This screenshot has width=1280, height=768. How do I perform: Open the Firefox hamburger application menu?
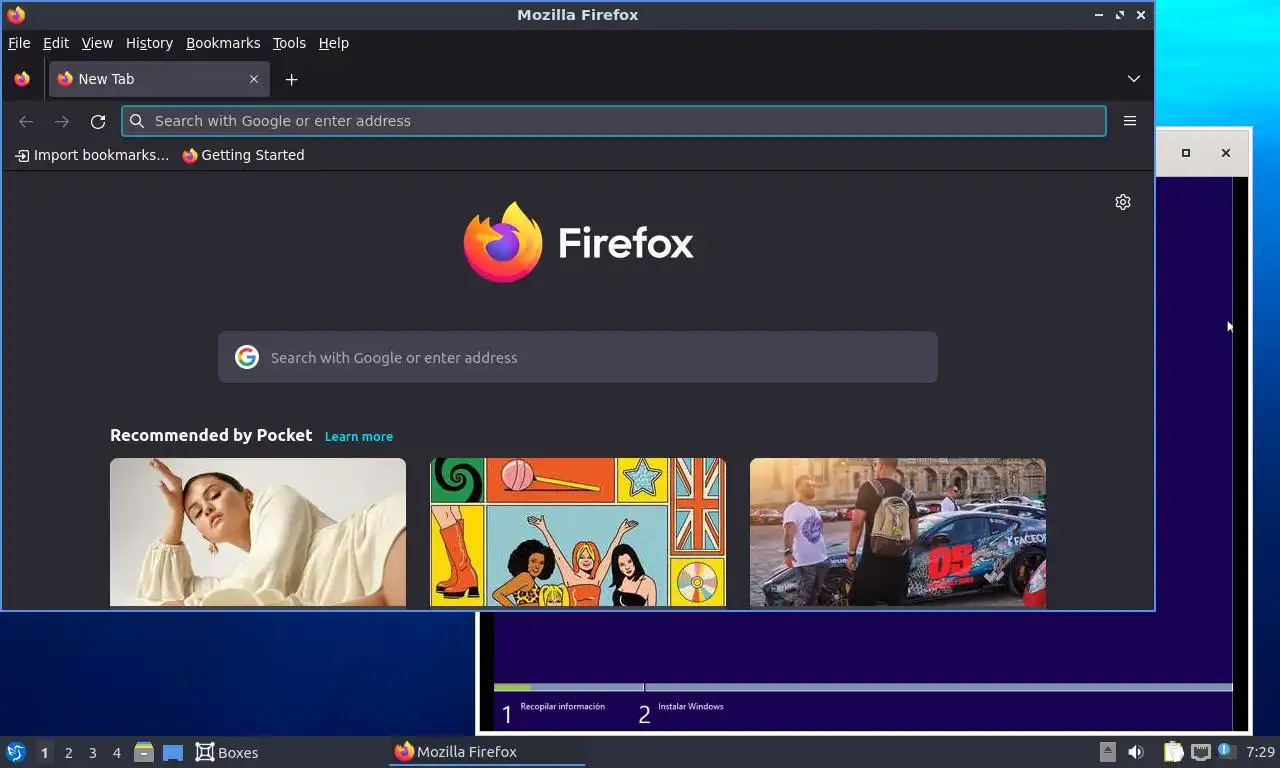pyautogui.click(x=1130, y=121)
